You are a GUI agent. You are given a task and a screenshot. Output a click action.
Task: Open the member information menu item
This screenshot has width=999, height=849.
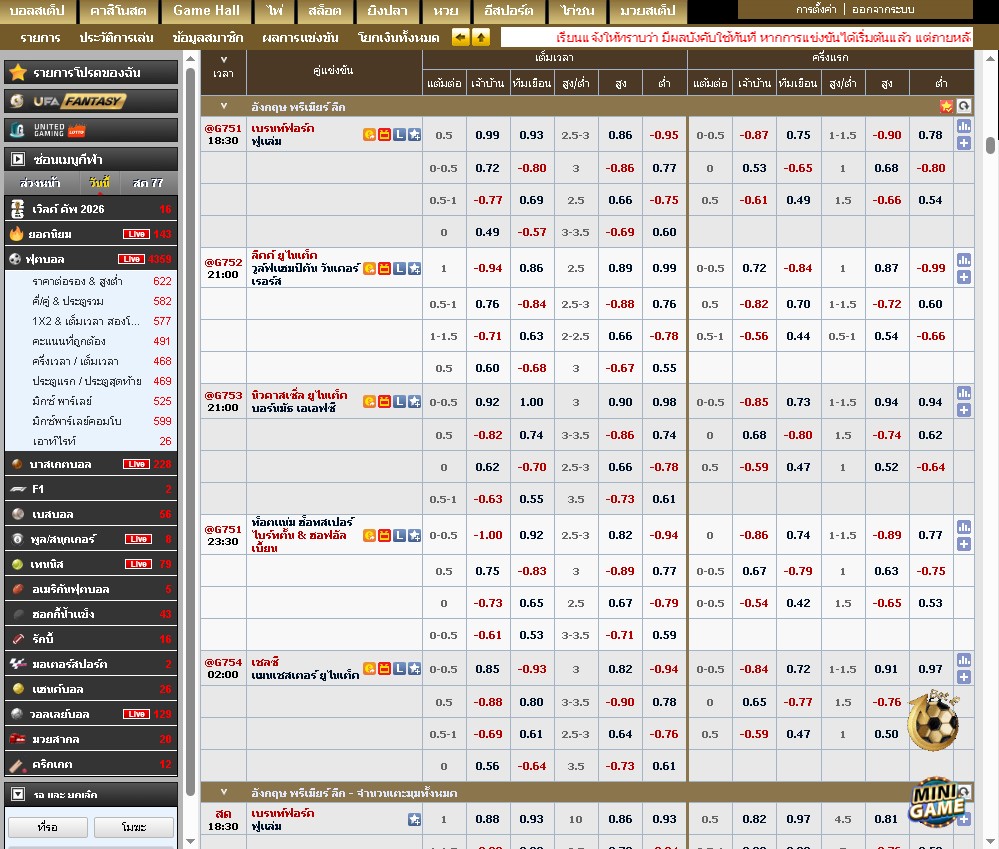(208, 38)
